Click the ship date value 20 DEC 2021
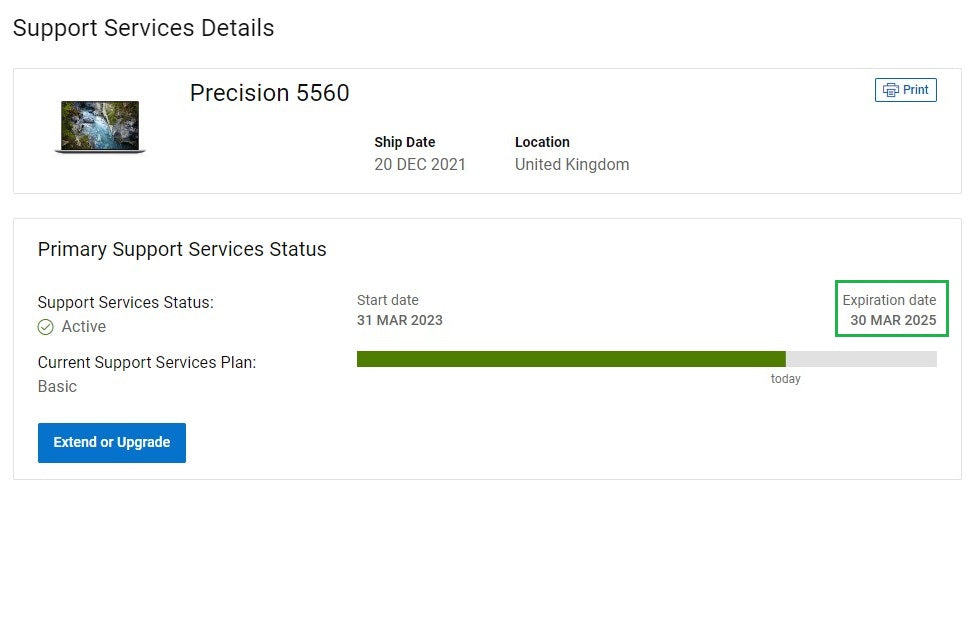Image resolution: width=972 pixels, height=636 pixels. click(x=420, y=165)
